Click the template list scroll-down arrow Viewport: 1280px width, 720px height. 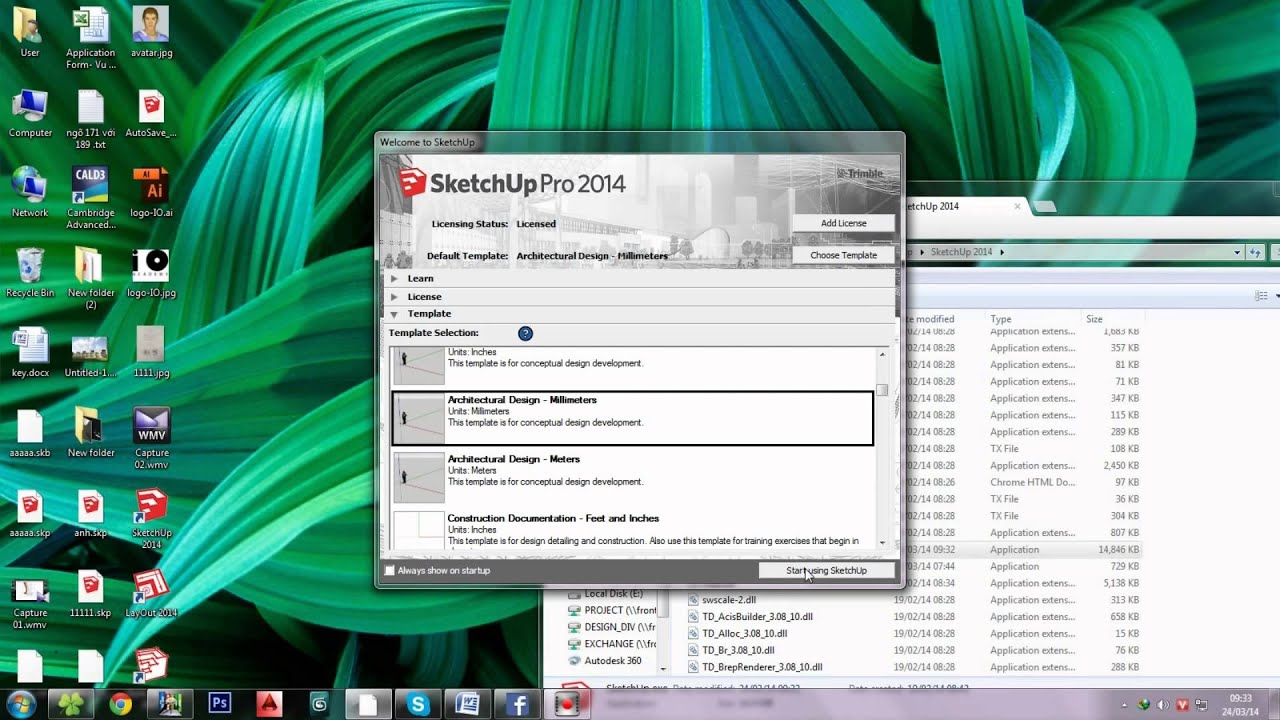pyautogui.click(x=882, y=542)
